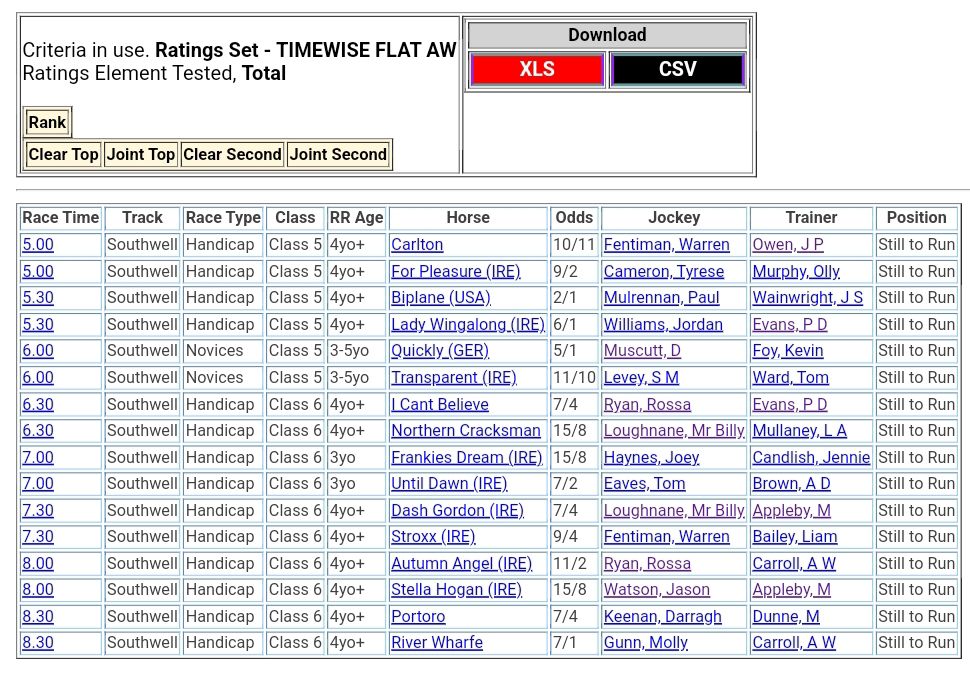
Task: Download the ratings as XLS
Action: click(537, 70)
